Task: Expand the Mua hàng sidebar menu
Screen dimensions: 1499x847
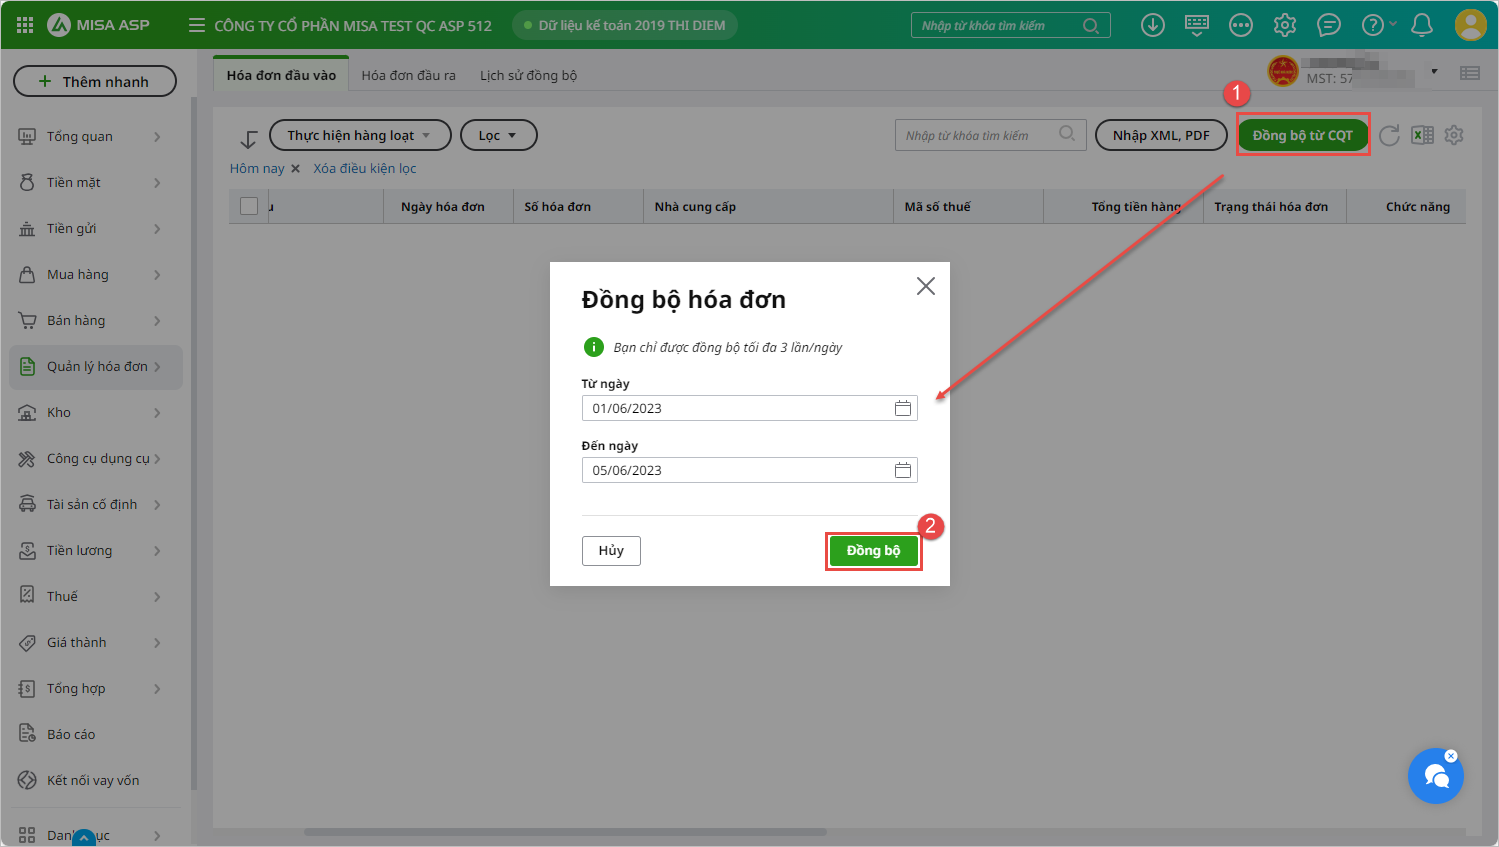Action: pyautogui.click(x=90, y=274)
